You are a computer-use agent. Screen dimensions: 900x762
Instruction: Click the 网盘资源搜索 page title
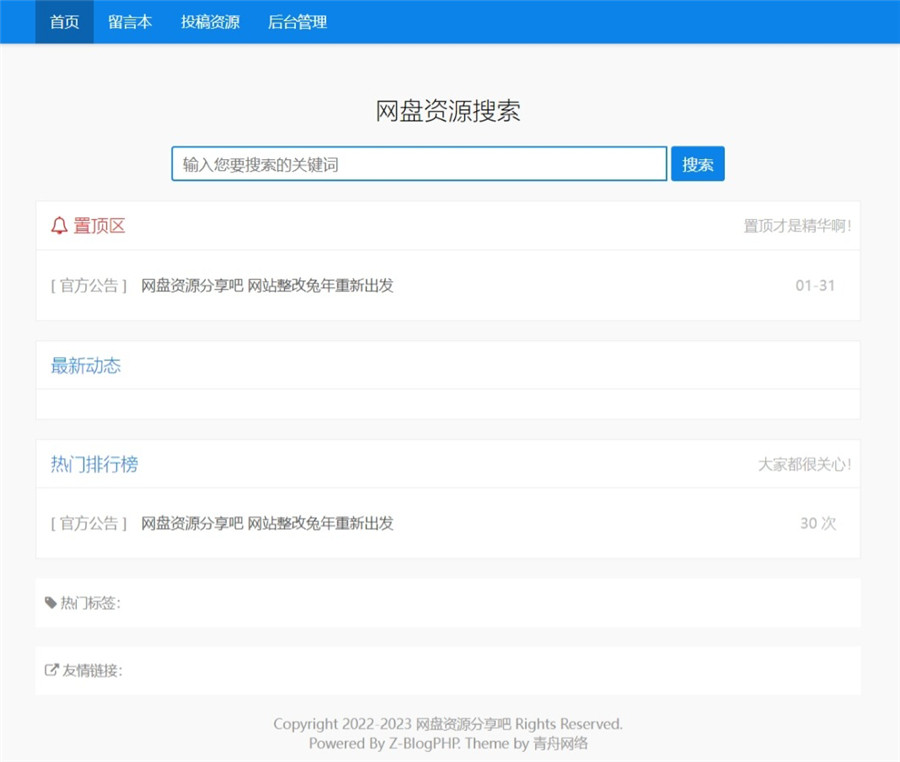(450, 113)
